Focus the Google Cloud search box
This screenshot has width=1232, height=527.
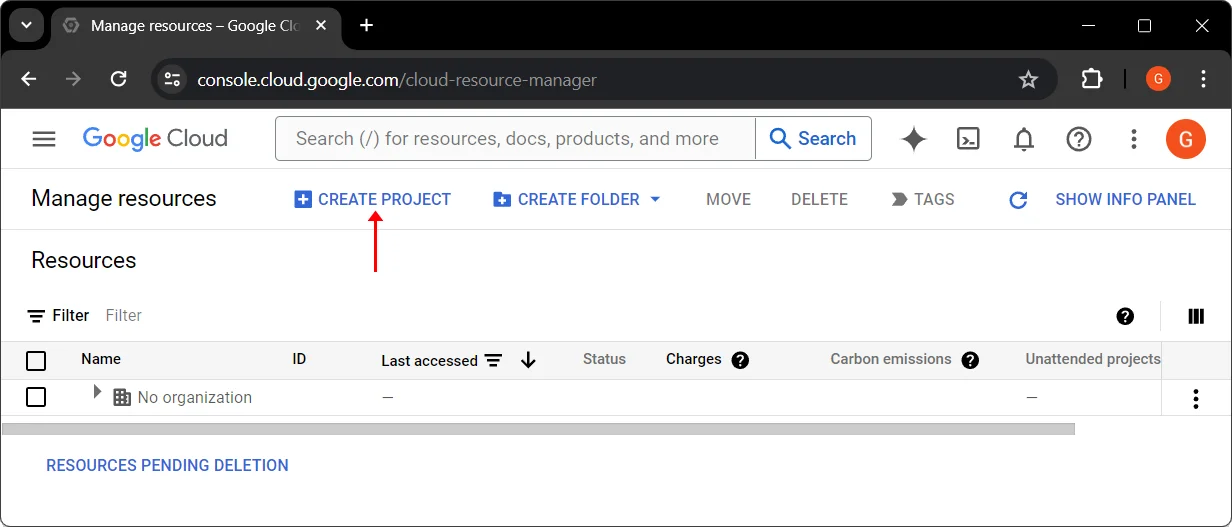(515, 139)
